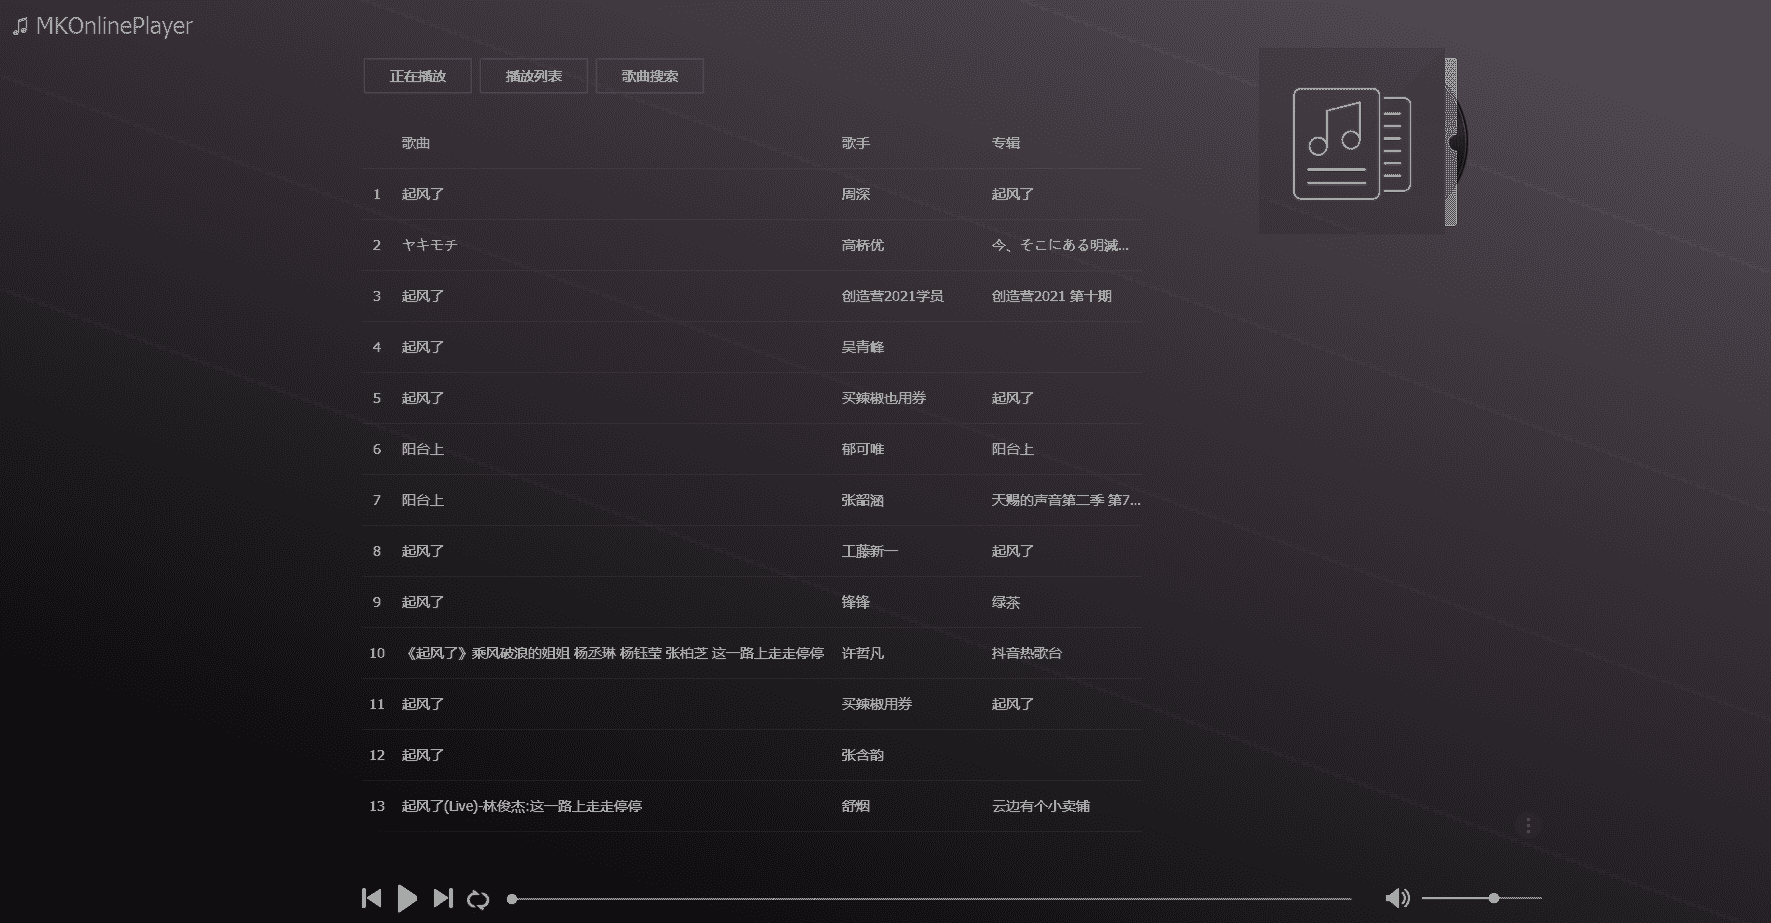Viewport: 1771px width, 923px height.
Task: Click the album 绿茶
Action: point(1006,602)
